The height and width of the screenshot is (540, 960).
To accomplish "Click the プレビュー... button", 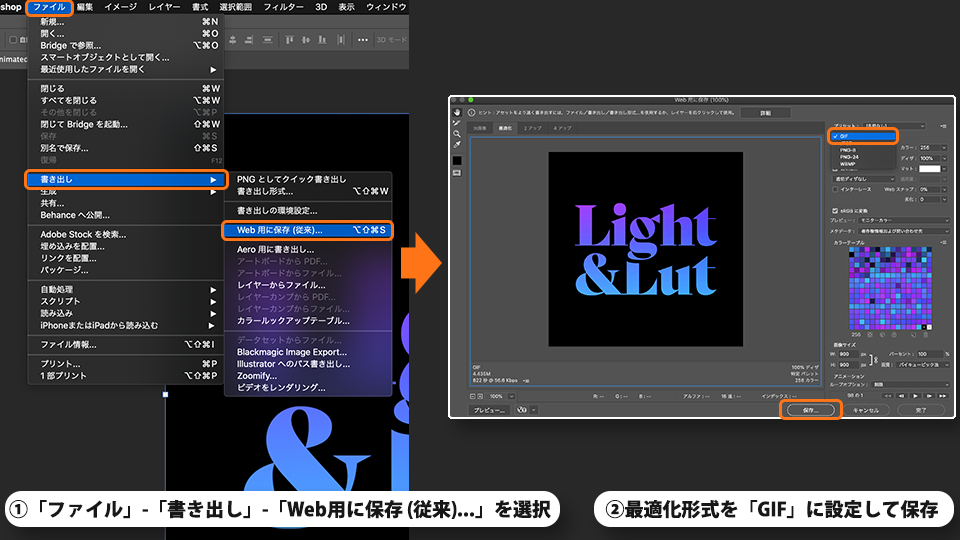I will pyautogui.click(x=489, y=410).
